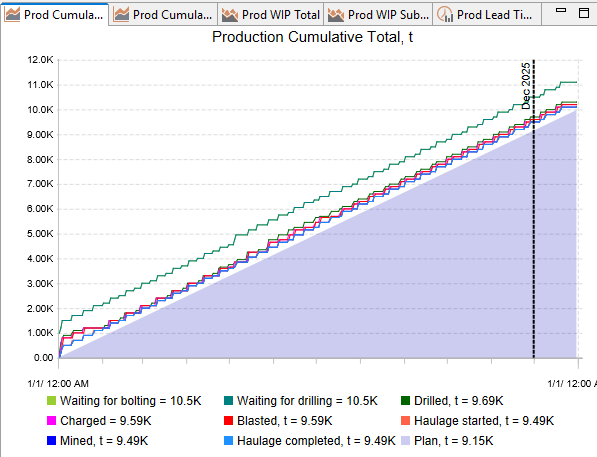This screenshot has height=457, width=597.
Task: Click the left 1/1/ 12:00 AM axis label
Action: coord(58,383)
